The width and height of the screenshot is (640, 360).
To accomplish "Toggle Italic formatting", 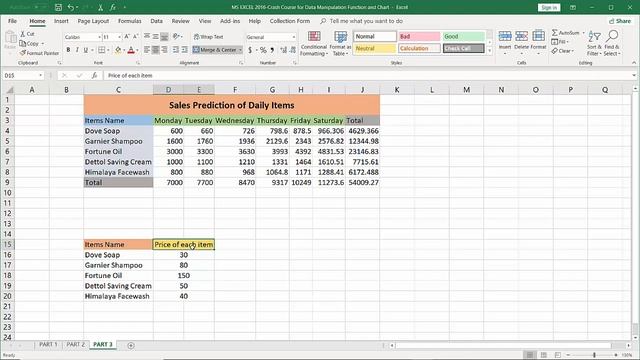I will pyautogui.click(x=77, y=50).
